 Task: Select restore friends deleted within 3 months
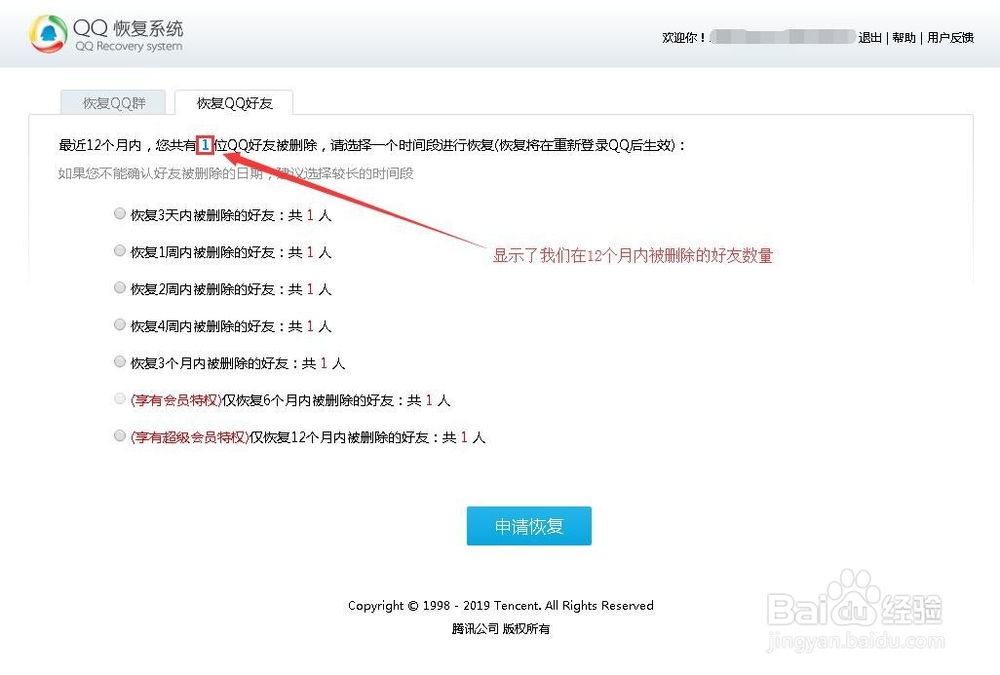119,362
